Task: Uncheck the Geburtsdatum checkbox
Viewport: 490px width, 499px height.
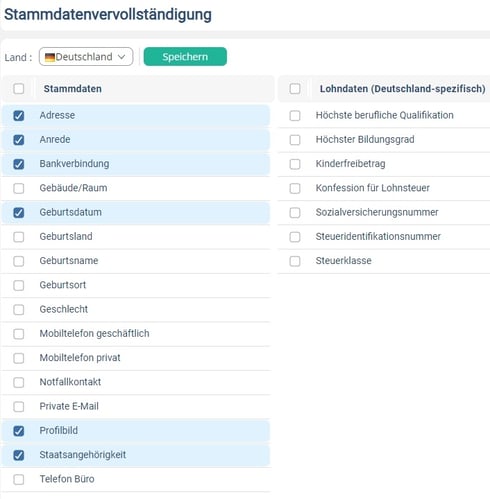Action: coord(19,212)
